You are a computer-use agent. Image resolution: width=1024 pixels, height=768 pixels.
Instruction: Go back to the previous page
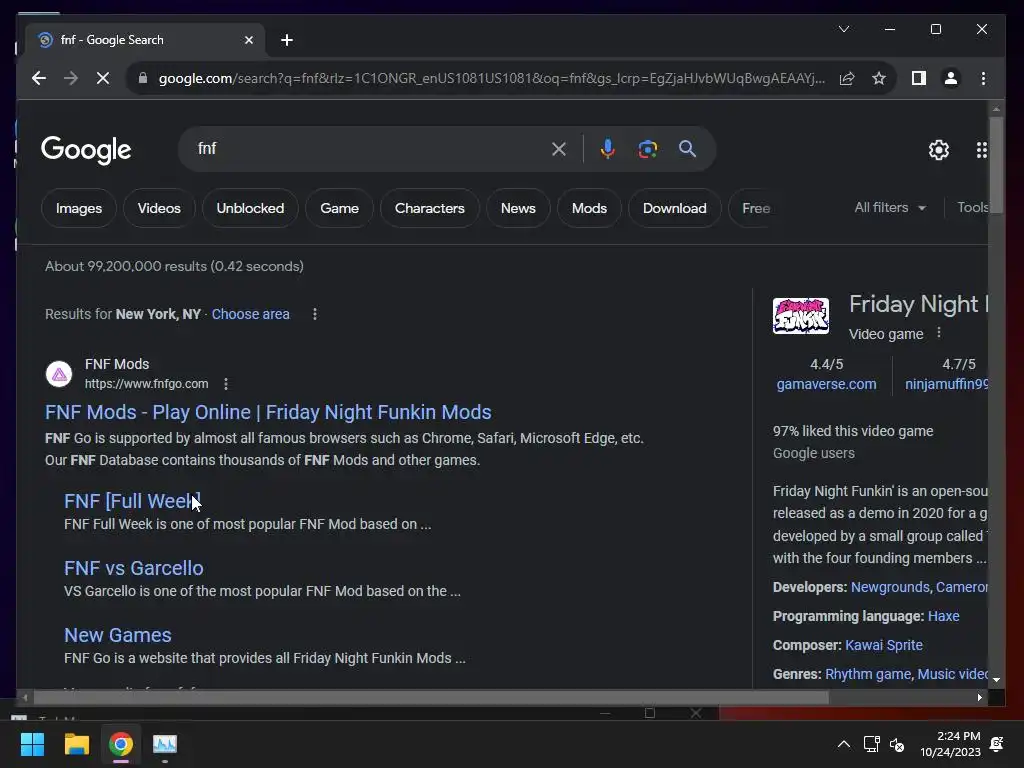coord(39,78)
